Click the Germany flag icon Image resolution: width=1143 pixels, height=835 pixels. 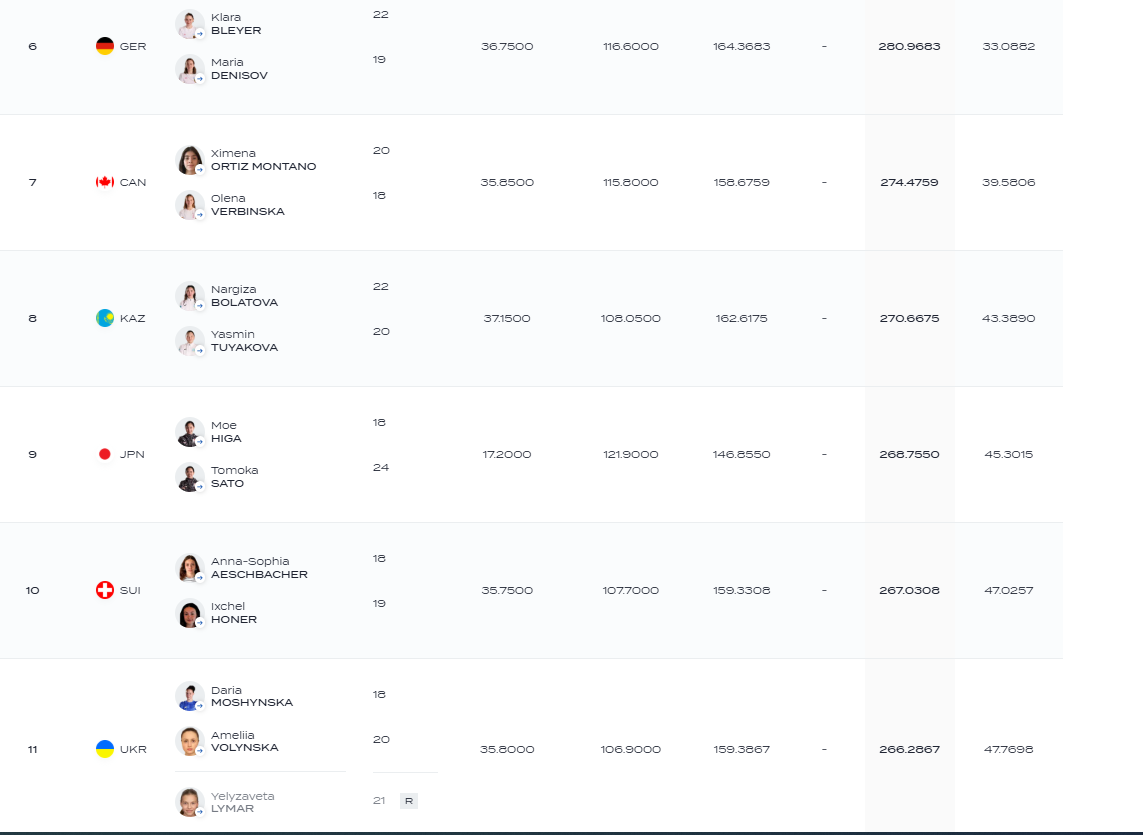click(x=105, y=46)
